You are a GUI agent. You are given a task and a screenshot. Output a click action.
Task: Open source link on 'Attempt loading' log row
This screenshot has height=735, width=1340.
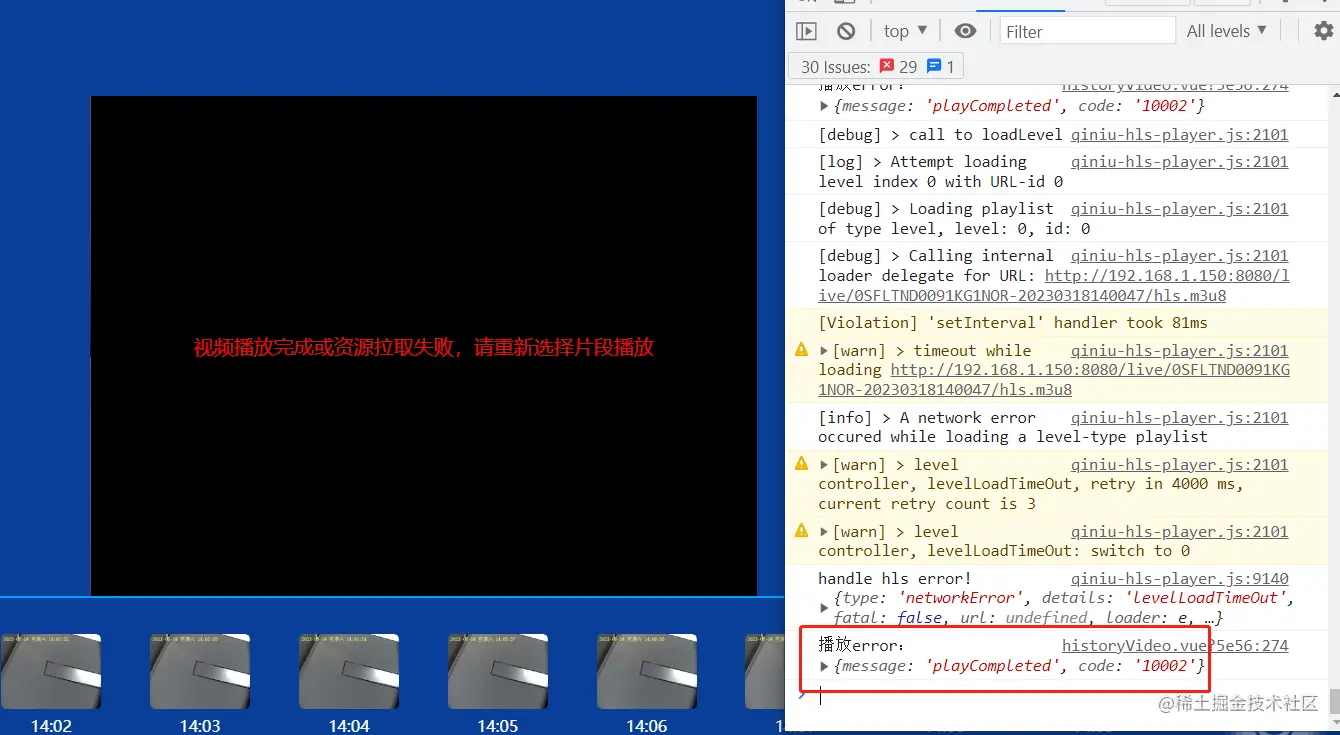tap(1179, 162)
